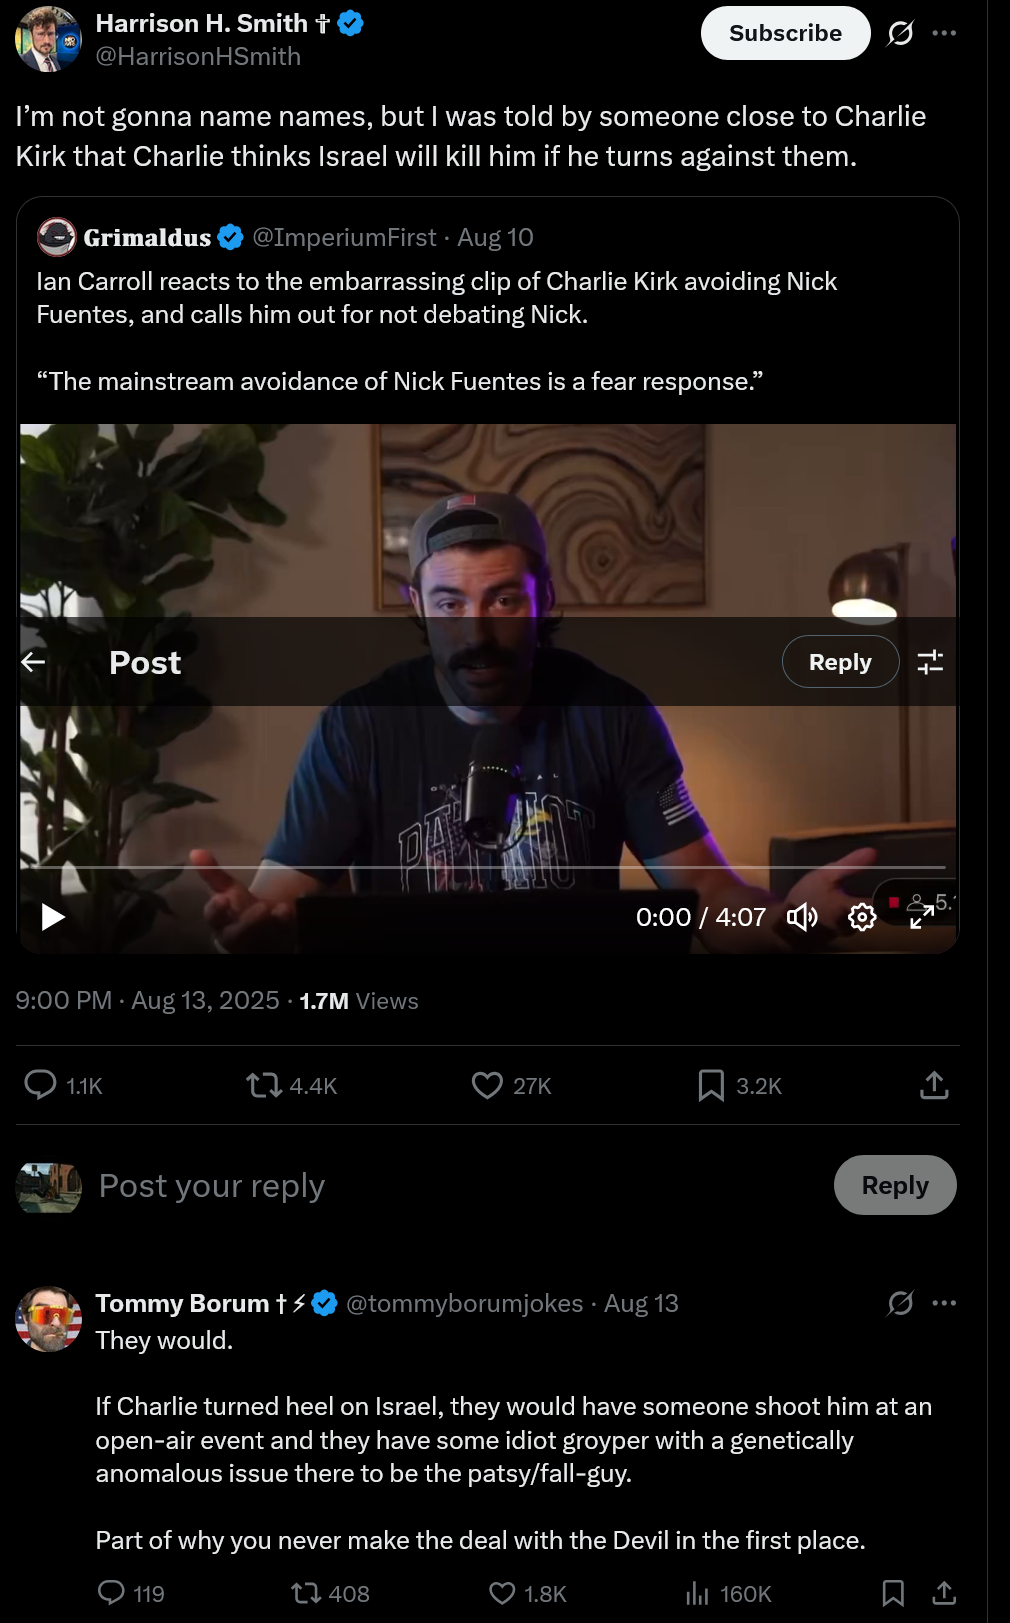Screen dimensions: 1010x1623
Task: Click the back arrow beside Post
Action: [33, 662]
